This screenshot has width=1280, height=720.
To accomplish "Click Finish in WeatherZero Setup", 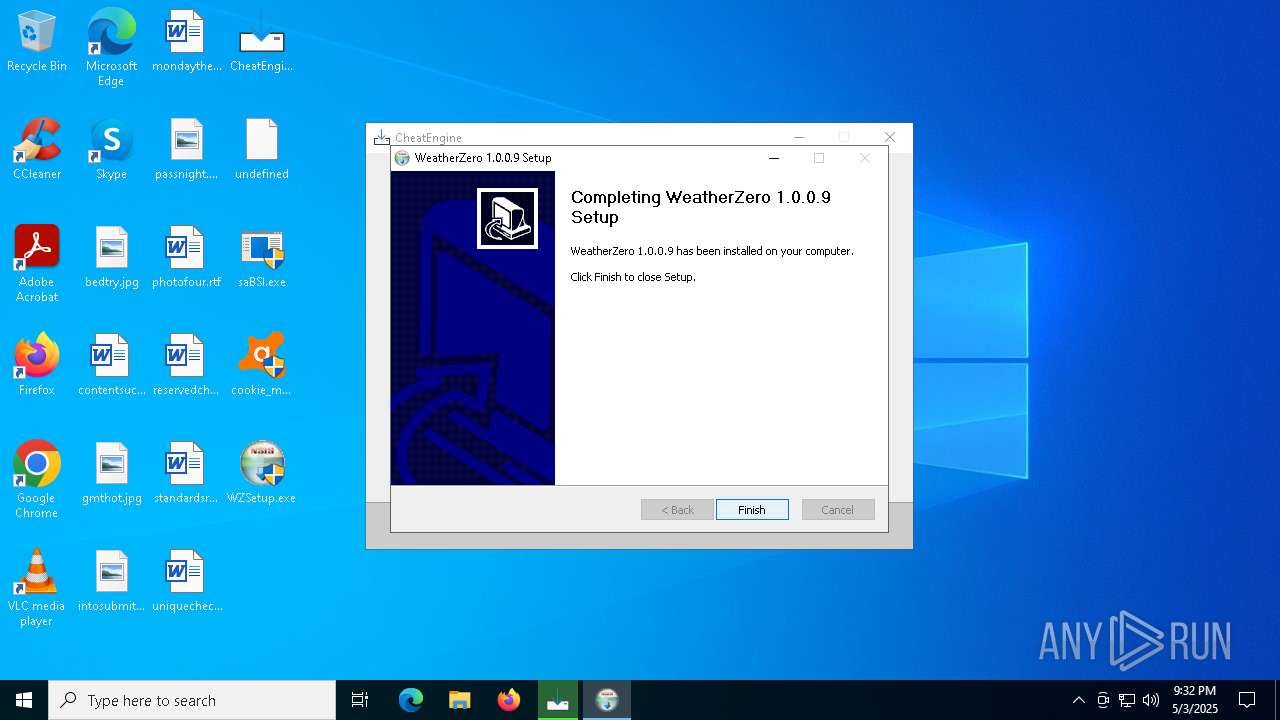I will (x=752, y=510).
